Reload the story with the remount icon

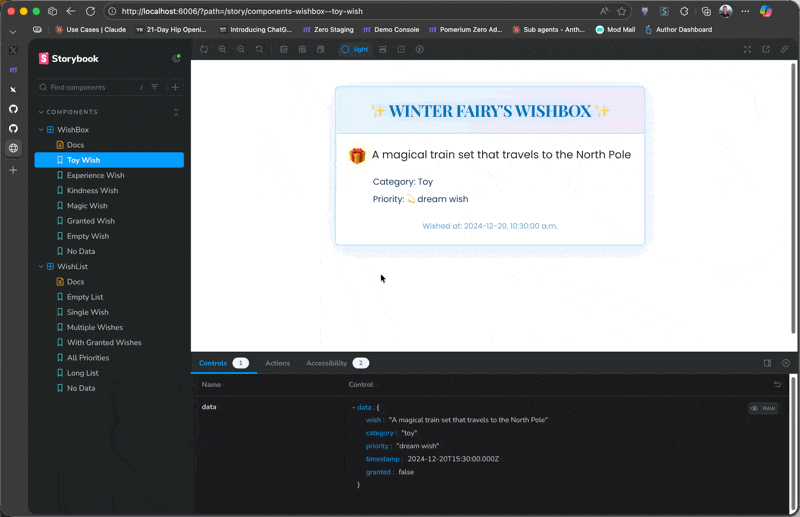coord(204,49)
